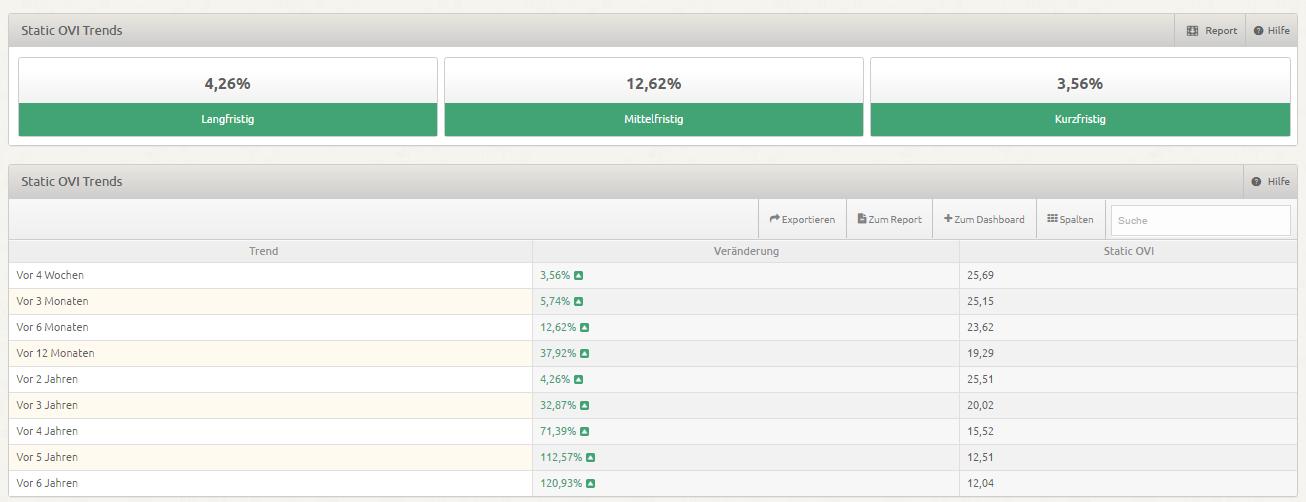1306x502 pixels.
Task: Open Report in top Static OVI panel
Action: coord(1211,31)
